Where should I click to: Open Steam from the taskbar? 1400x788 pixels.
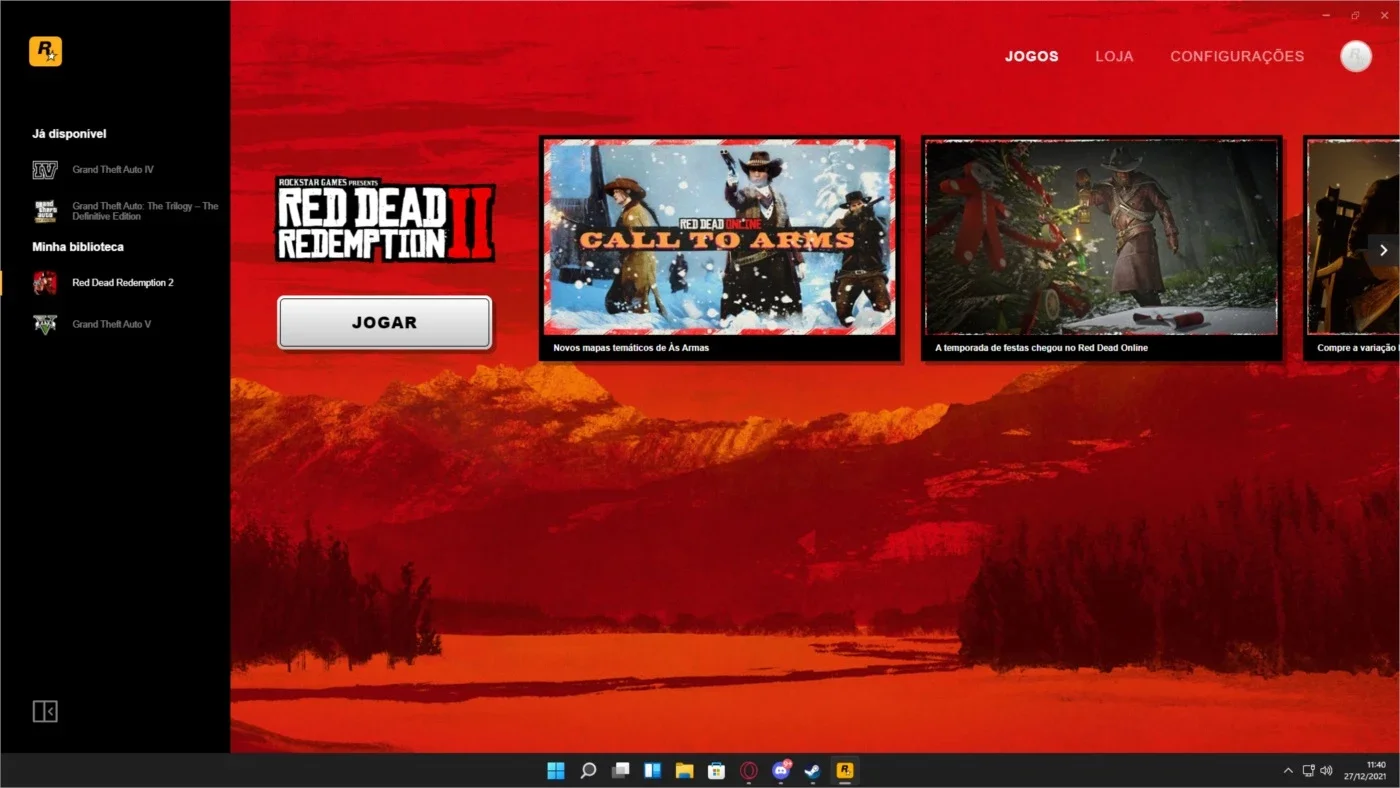[x=812, y=770]
